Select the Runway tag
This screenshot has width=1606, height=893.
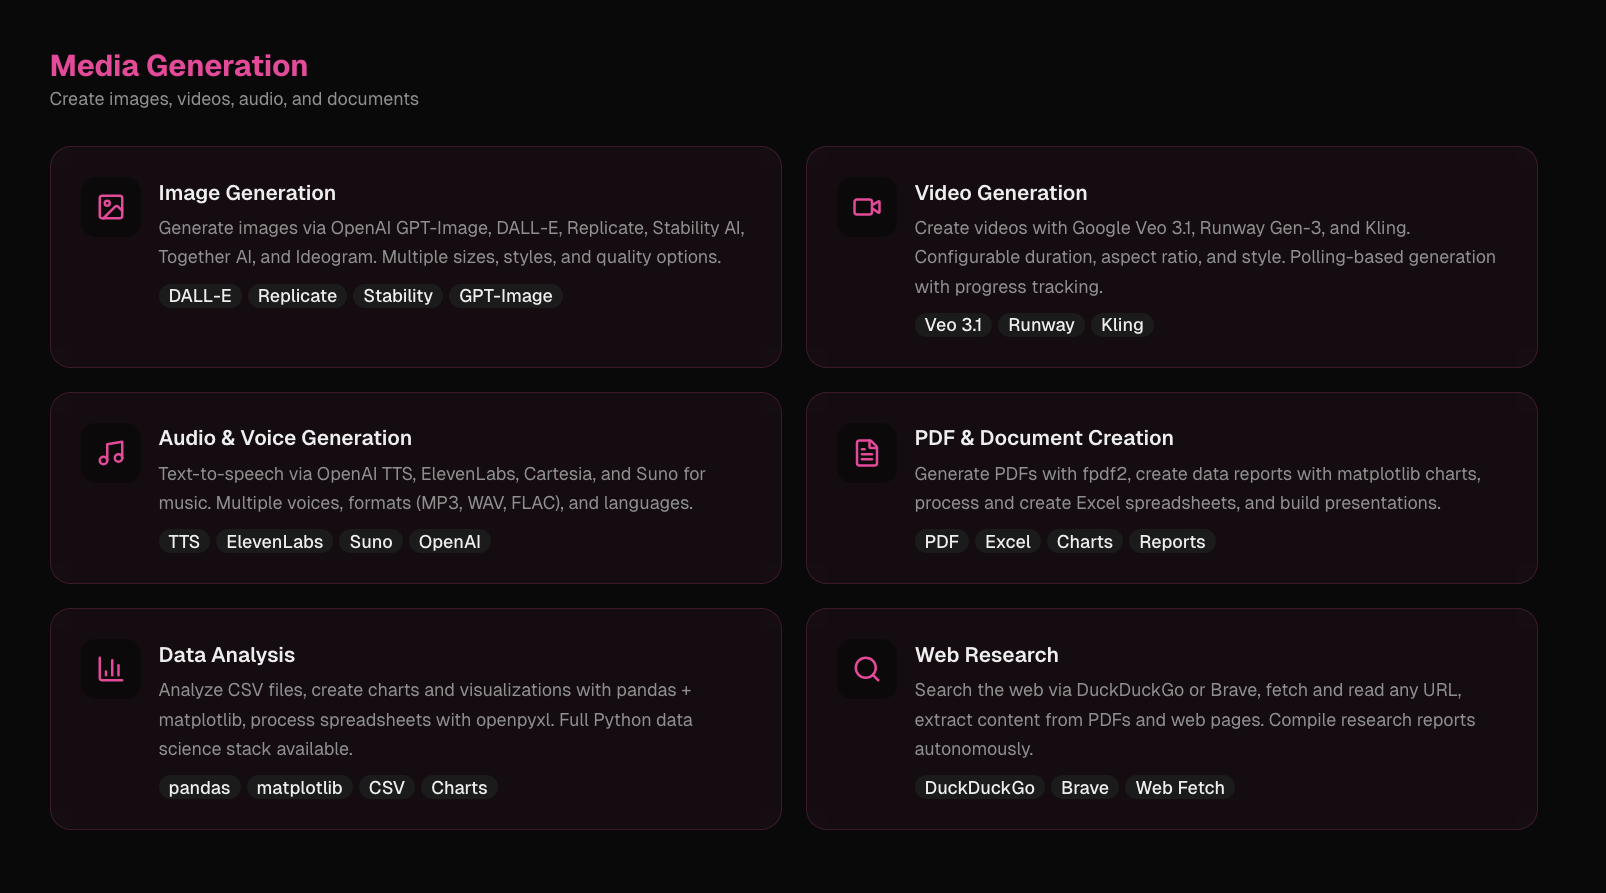pos(1041,325)
